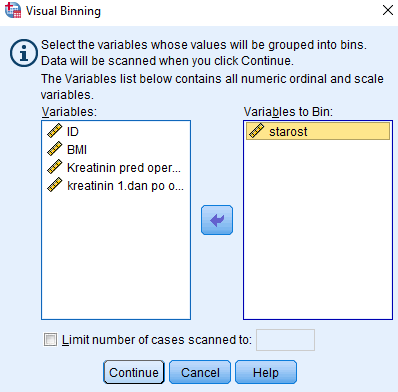
Task: Click the cases scanned limit input field
Action: [285, 340]
